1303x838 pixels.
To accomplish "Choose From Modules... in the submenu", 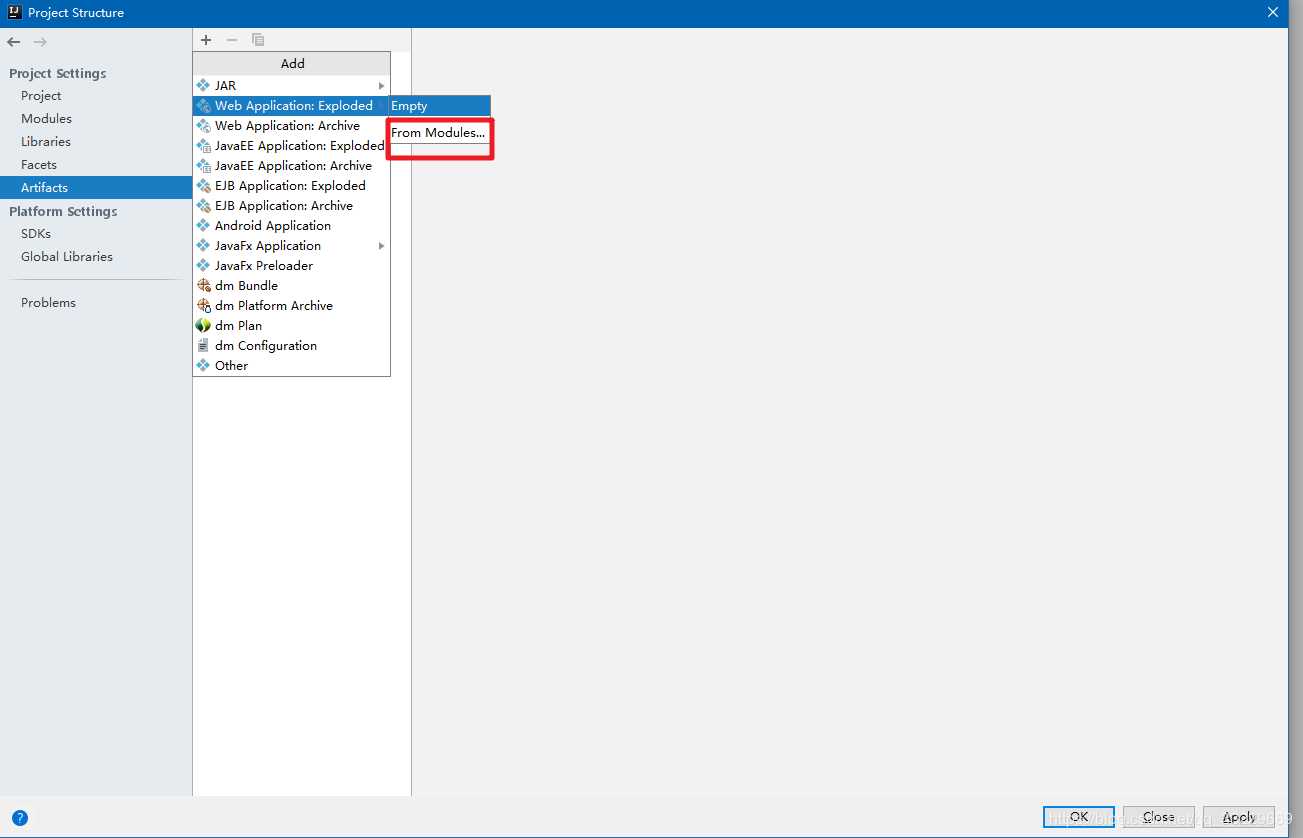I will click(439, 133).
